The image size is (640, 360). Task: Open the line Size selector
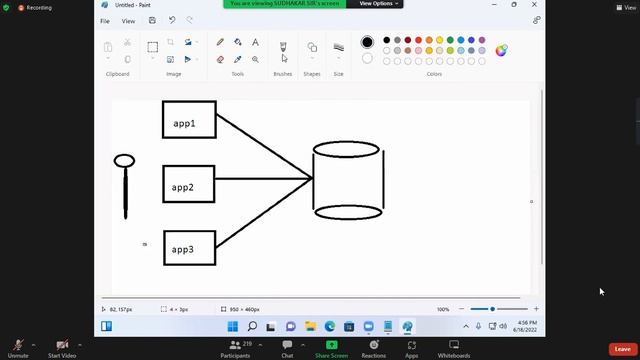(x=338, y=47)
